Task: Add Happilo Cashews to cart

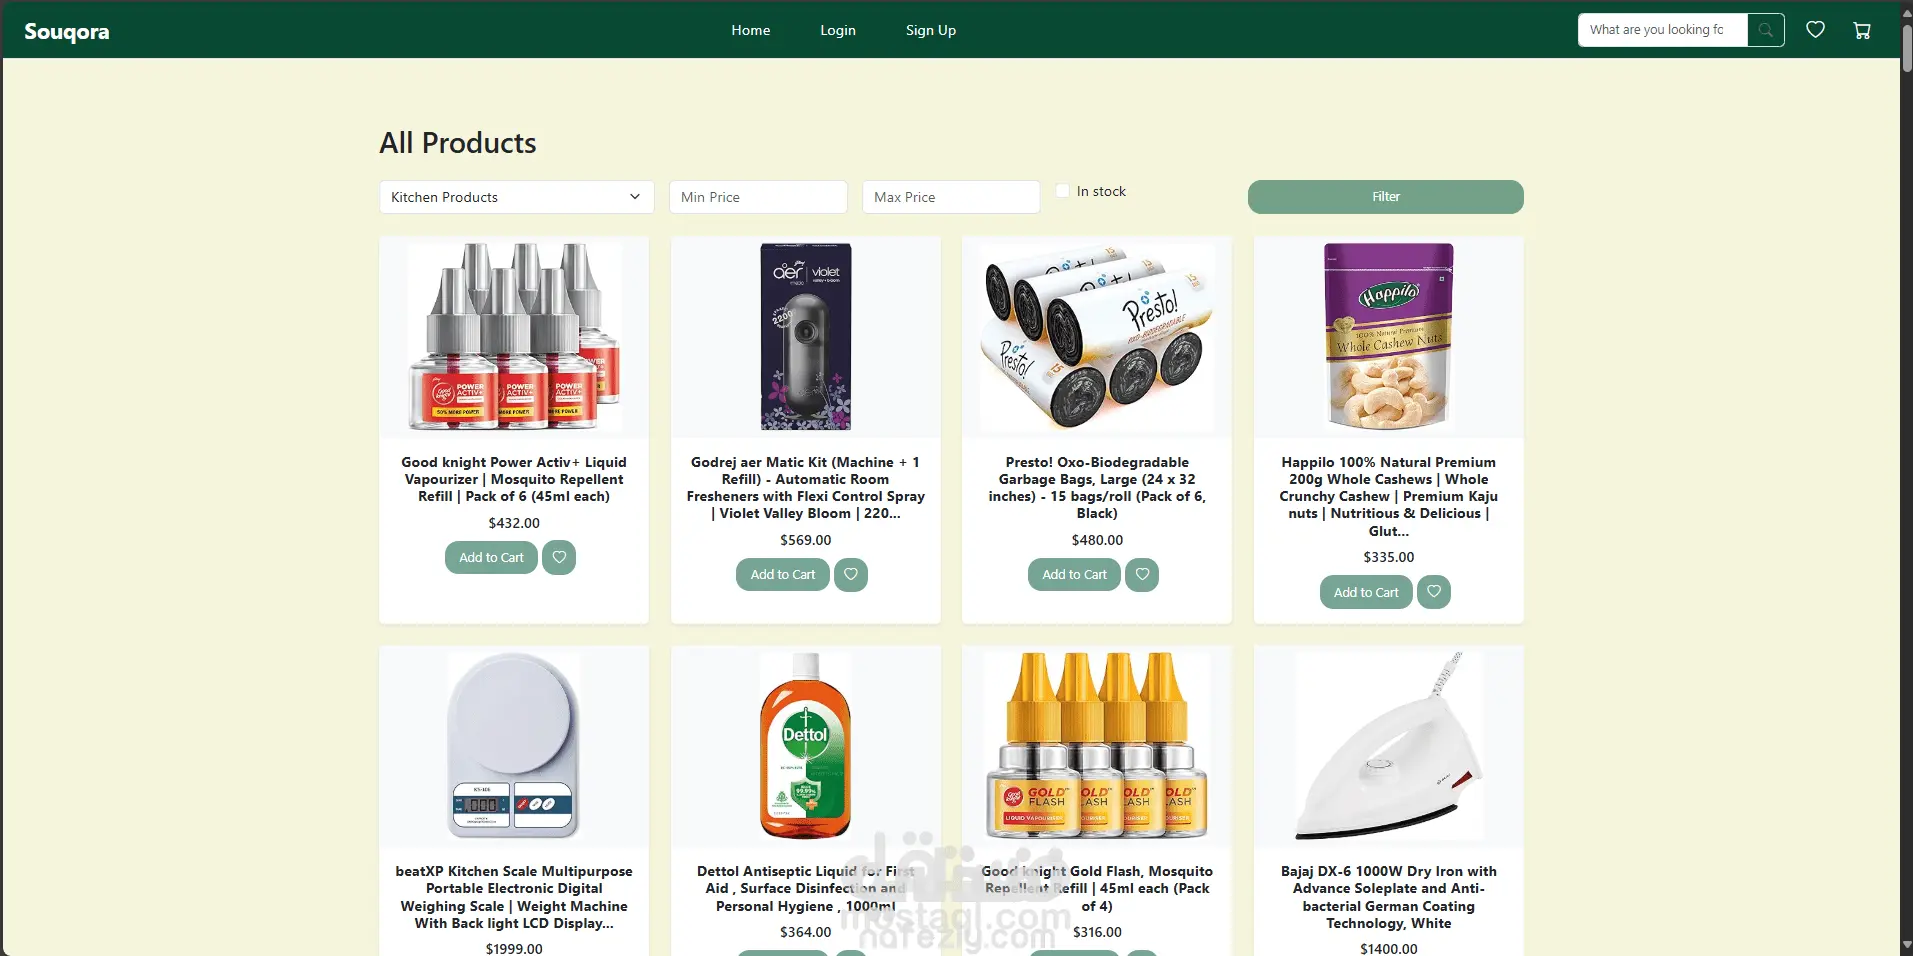Action: click(x=1366, y=592)
